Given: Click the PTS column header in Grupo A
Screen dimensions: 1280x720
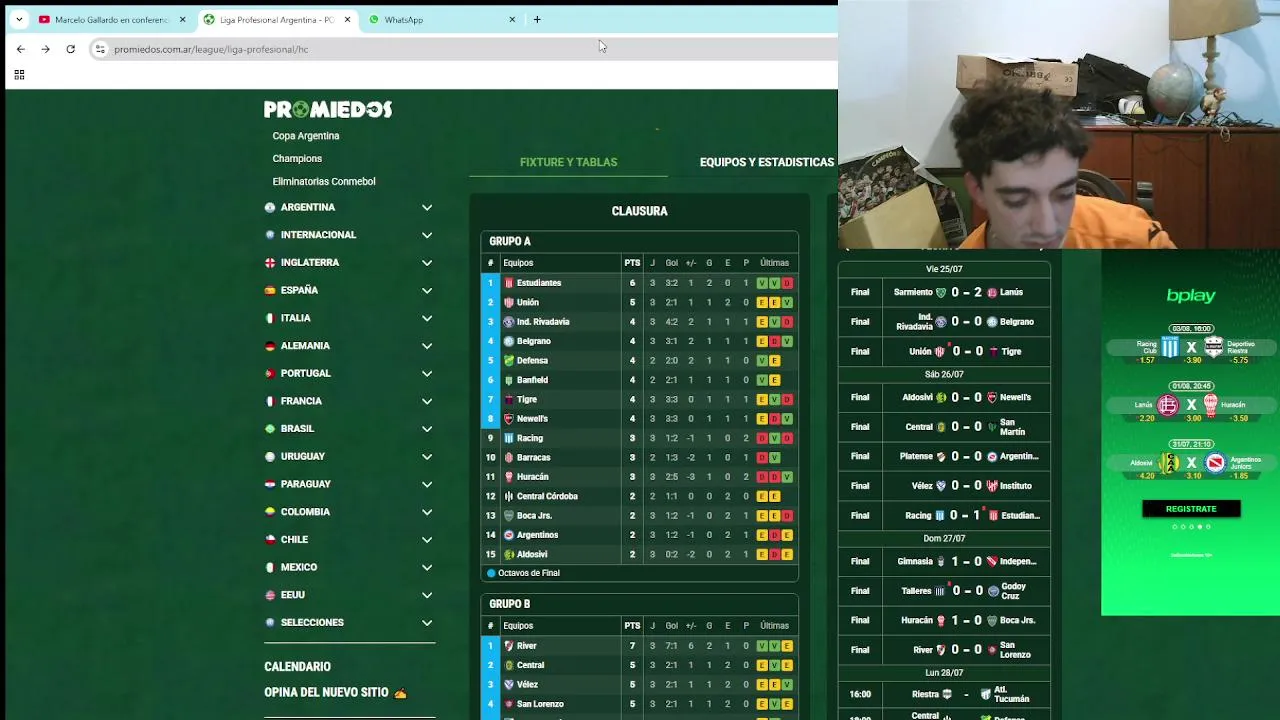Looking at the screenshot, I should pos(632,263).
